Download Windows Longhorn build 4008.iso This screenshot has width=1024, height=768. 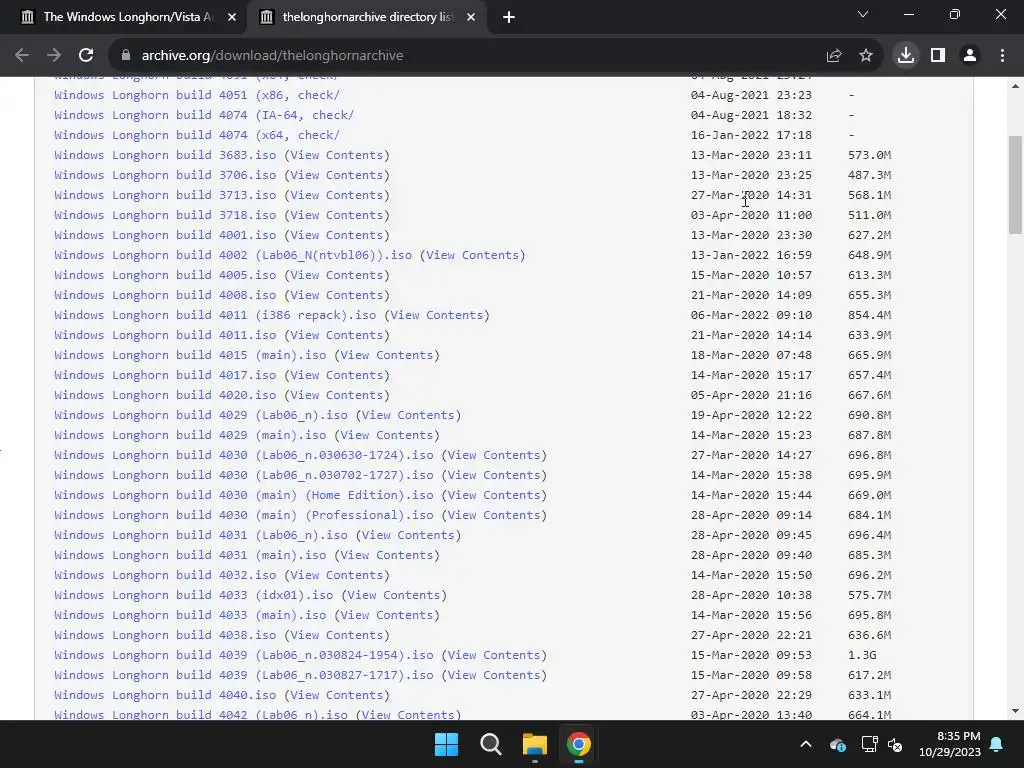coord(165,295)
